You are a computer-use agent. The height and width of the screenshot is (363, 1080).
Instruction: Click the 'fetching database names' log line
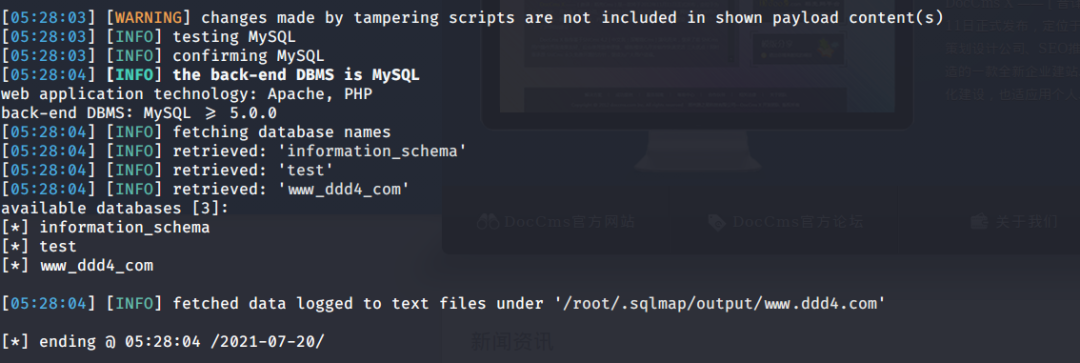[x=196, y=132]
